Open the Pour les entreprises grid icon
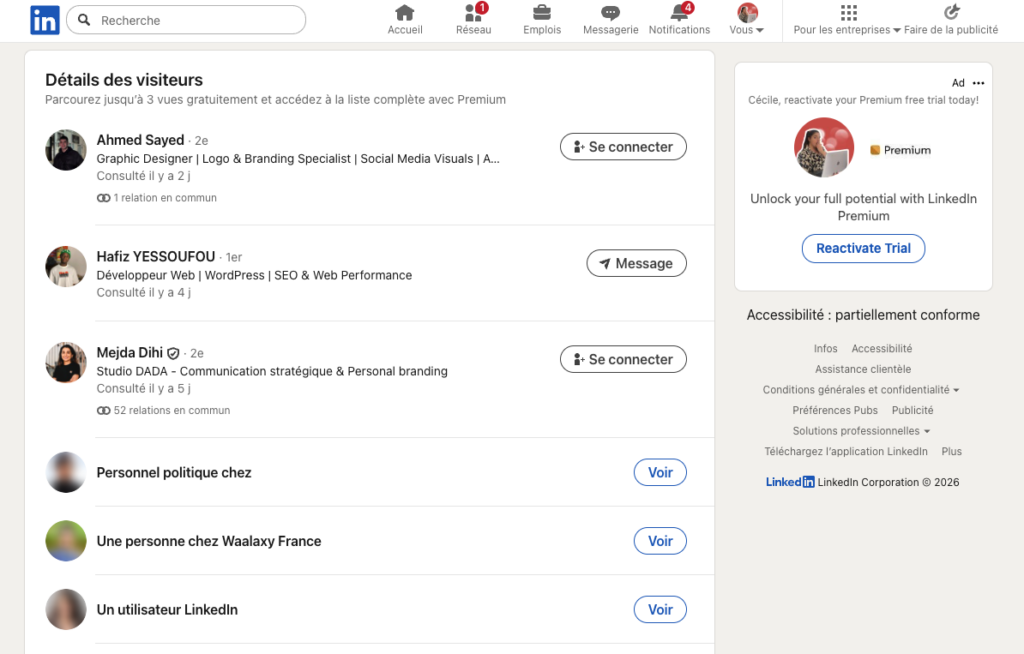The width and height of the screenshot is (1024, 654). (x=848, y=14)
